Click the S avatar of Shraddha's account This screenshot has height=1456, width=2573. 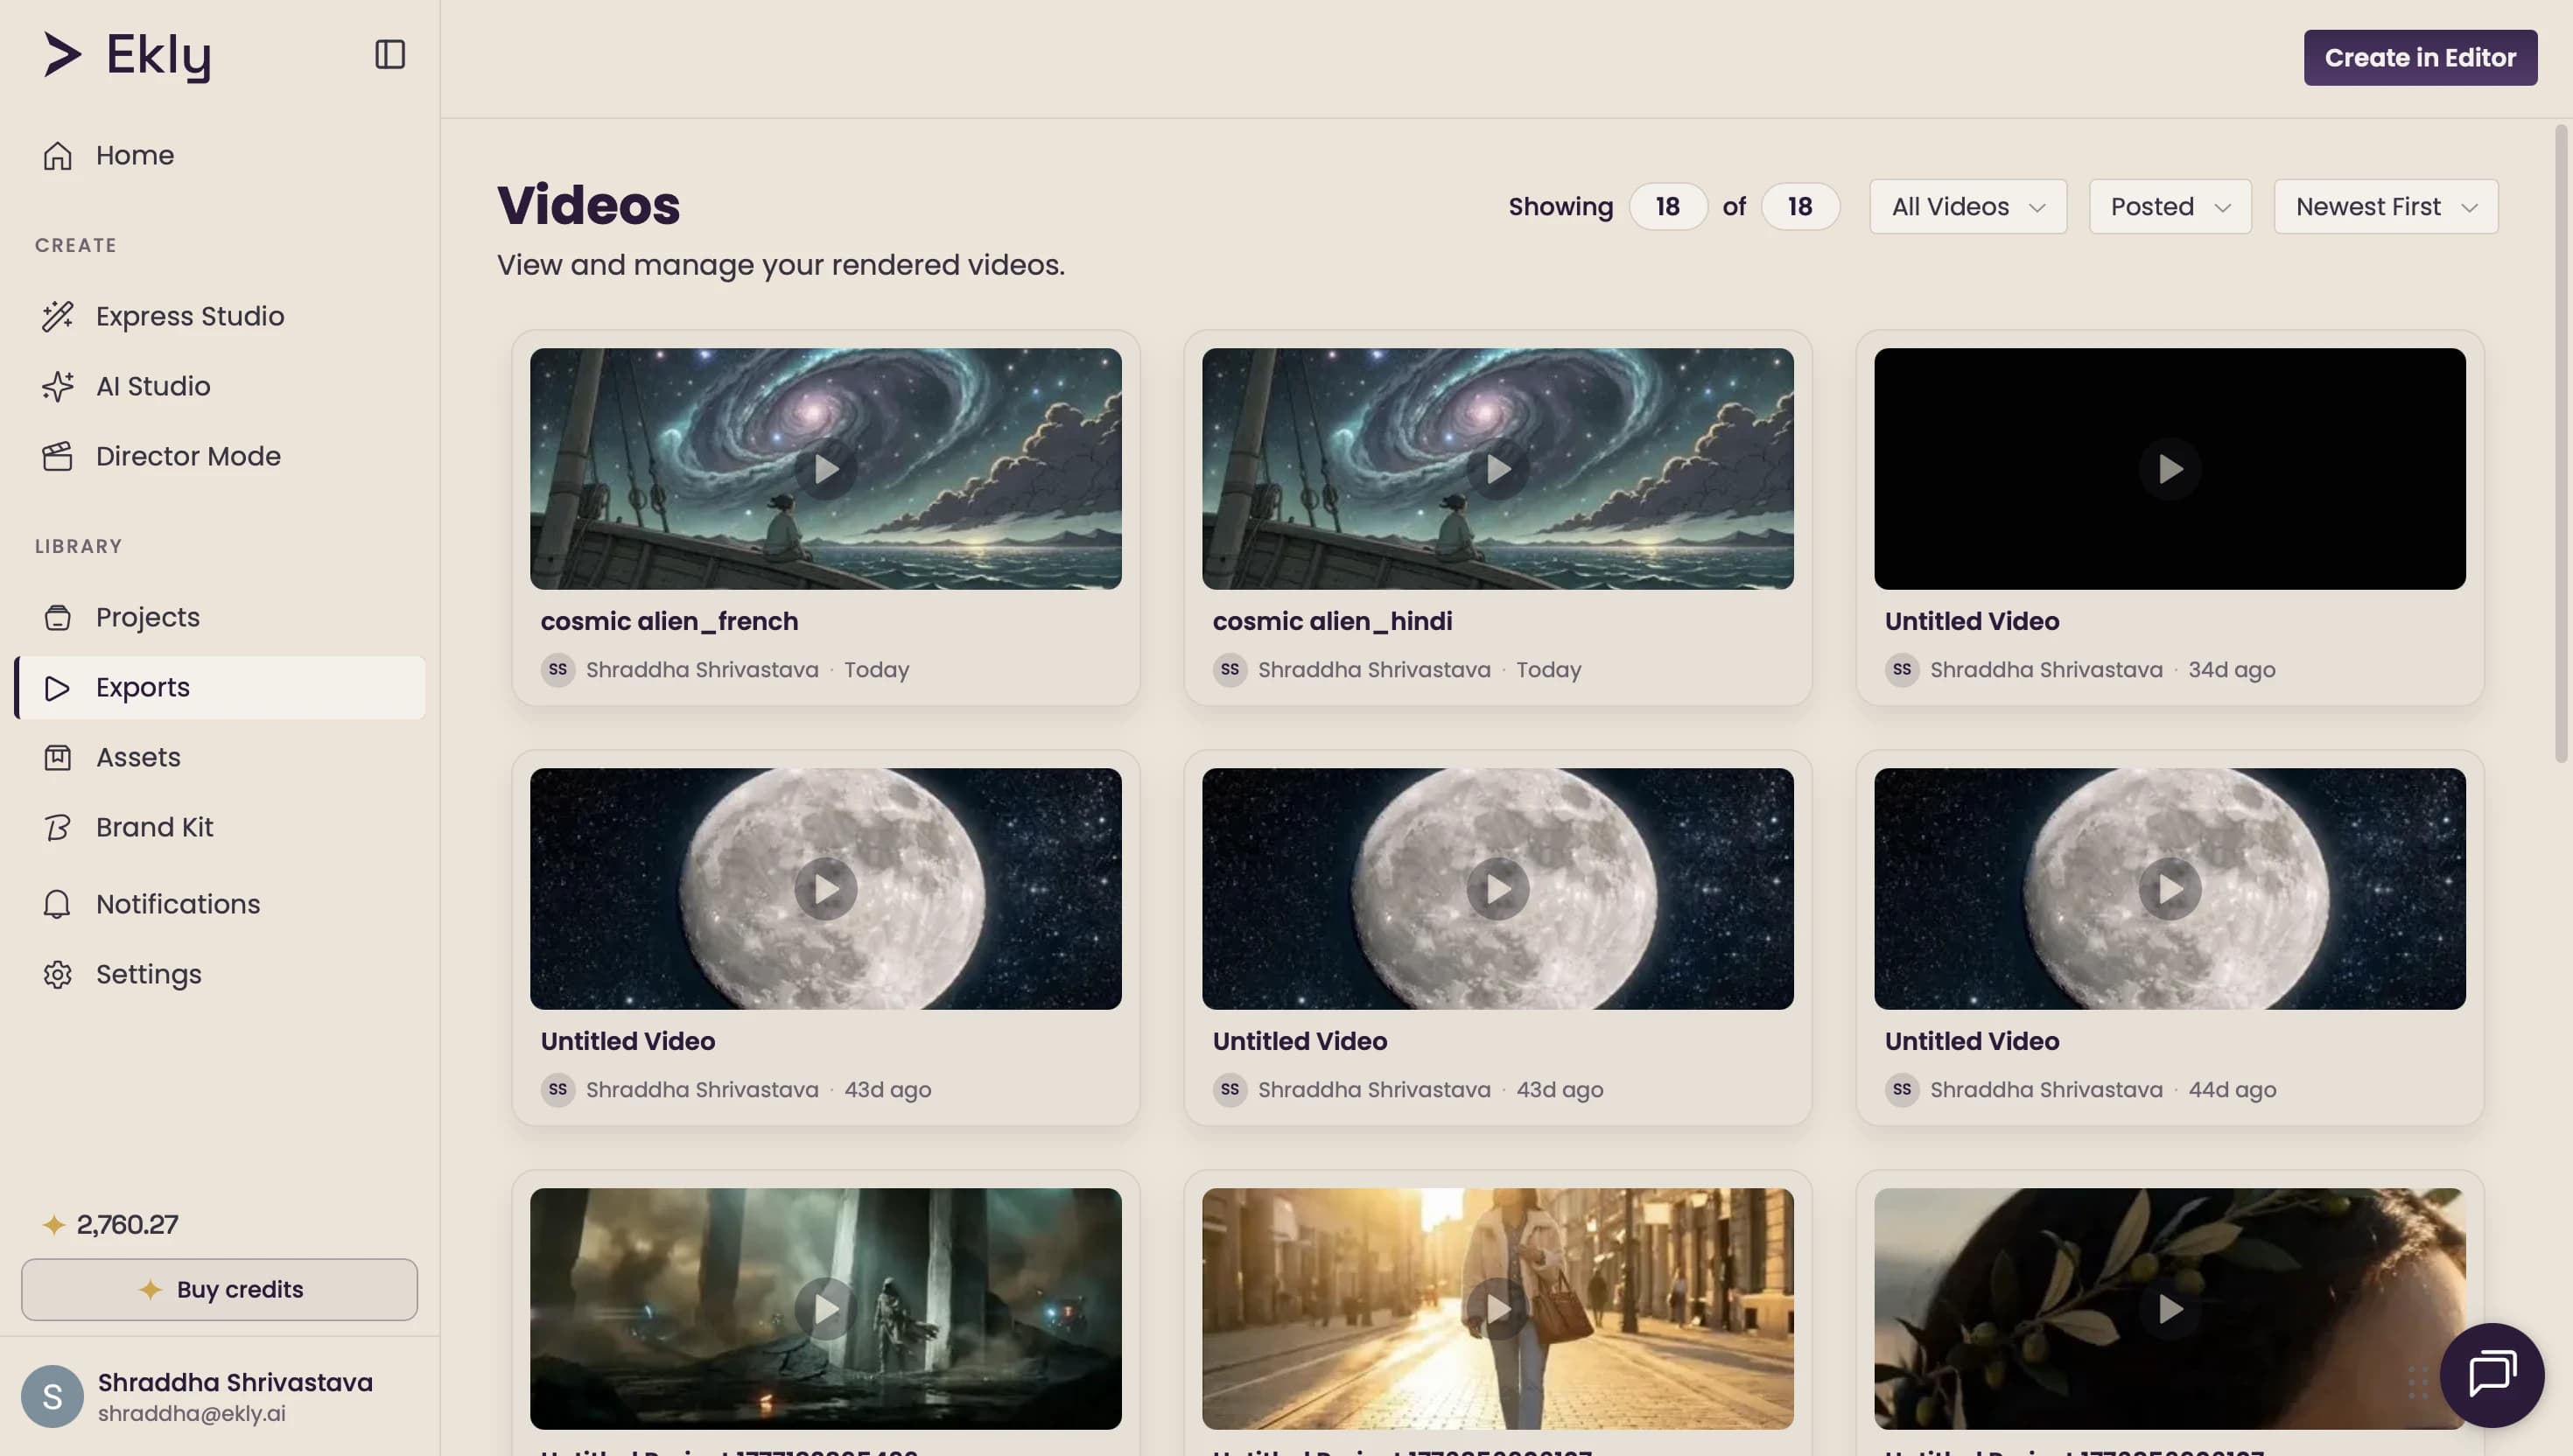click(52, 1396)
